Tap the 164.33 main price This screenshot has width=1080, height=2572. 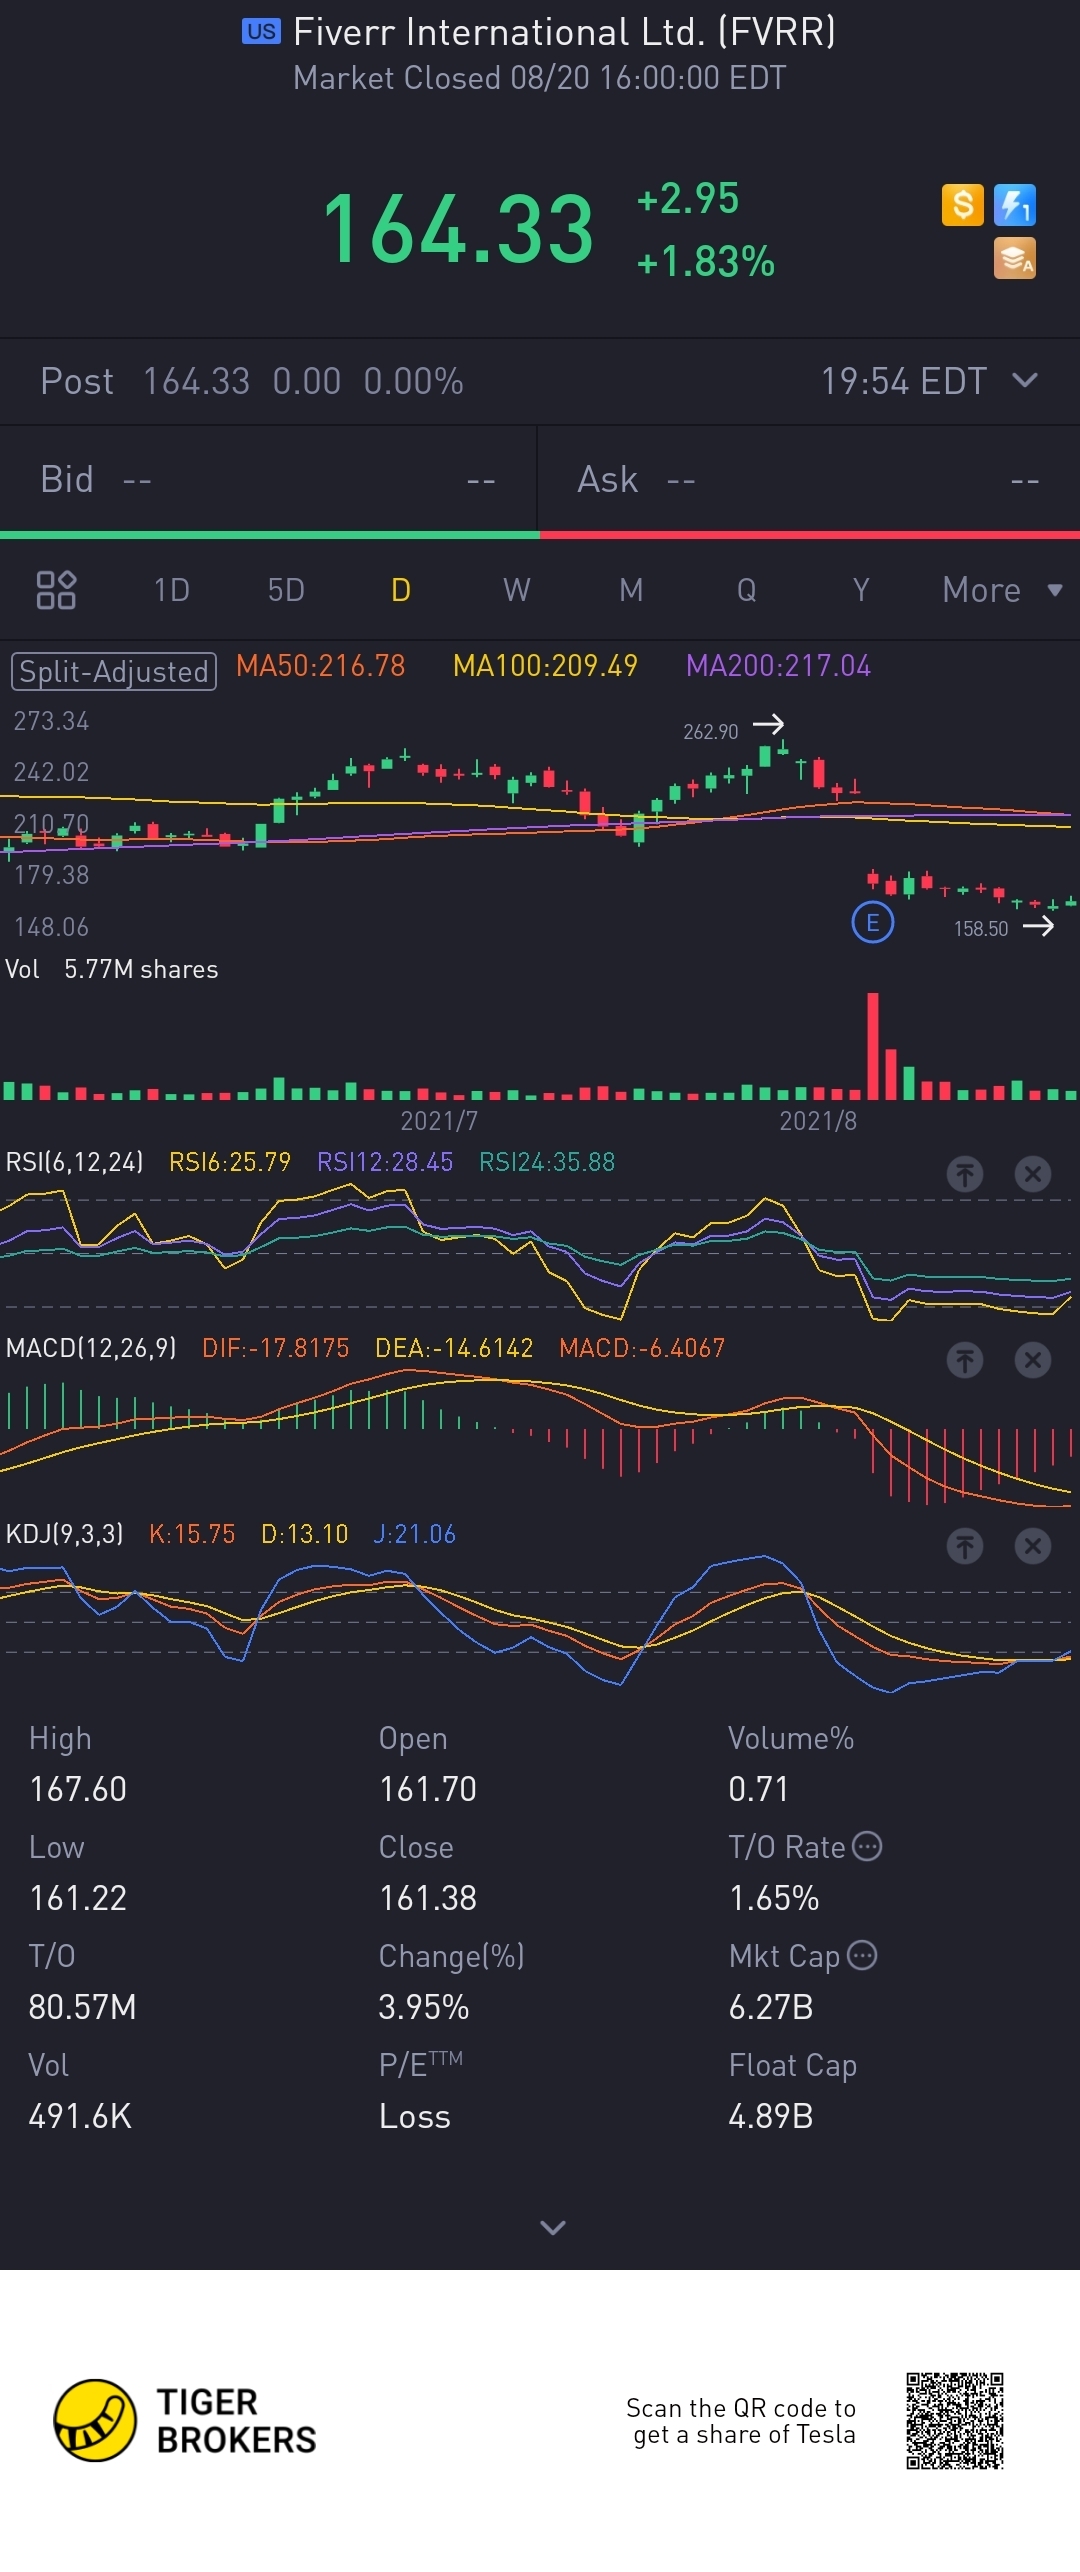point(458,230)
